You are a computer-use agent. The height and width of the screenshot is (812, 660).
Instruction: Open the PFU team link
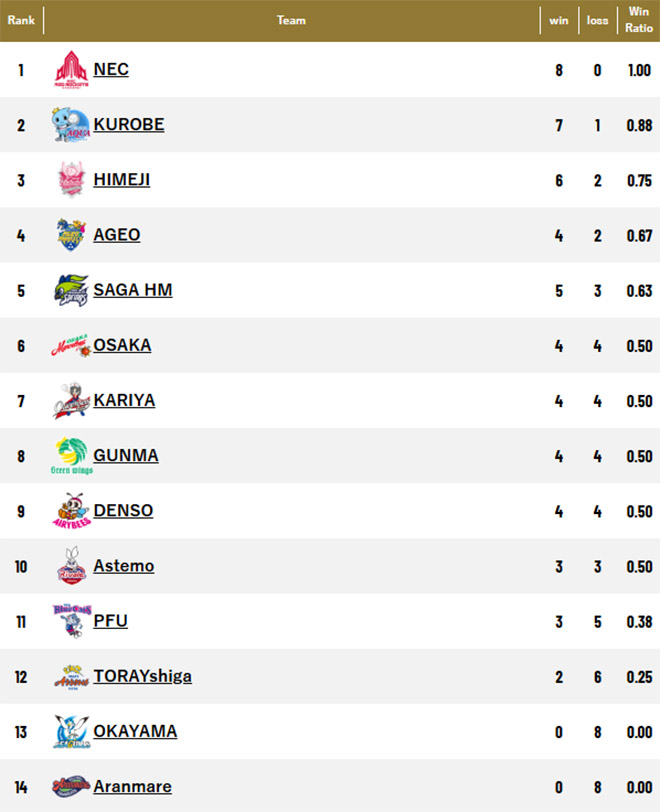tap(111, 621)
